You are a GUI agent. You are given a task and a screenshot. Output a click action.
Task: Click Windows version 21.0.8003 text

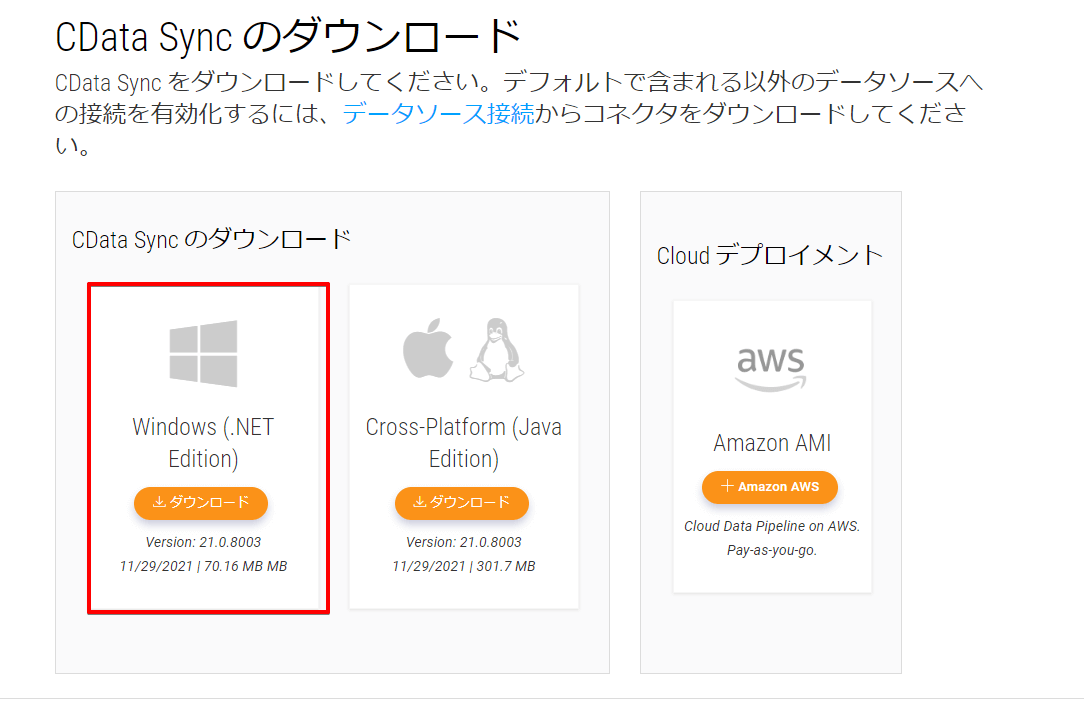coord(203,542)
